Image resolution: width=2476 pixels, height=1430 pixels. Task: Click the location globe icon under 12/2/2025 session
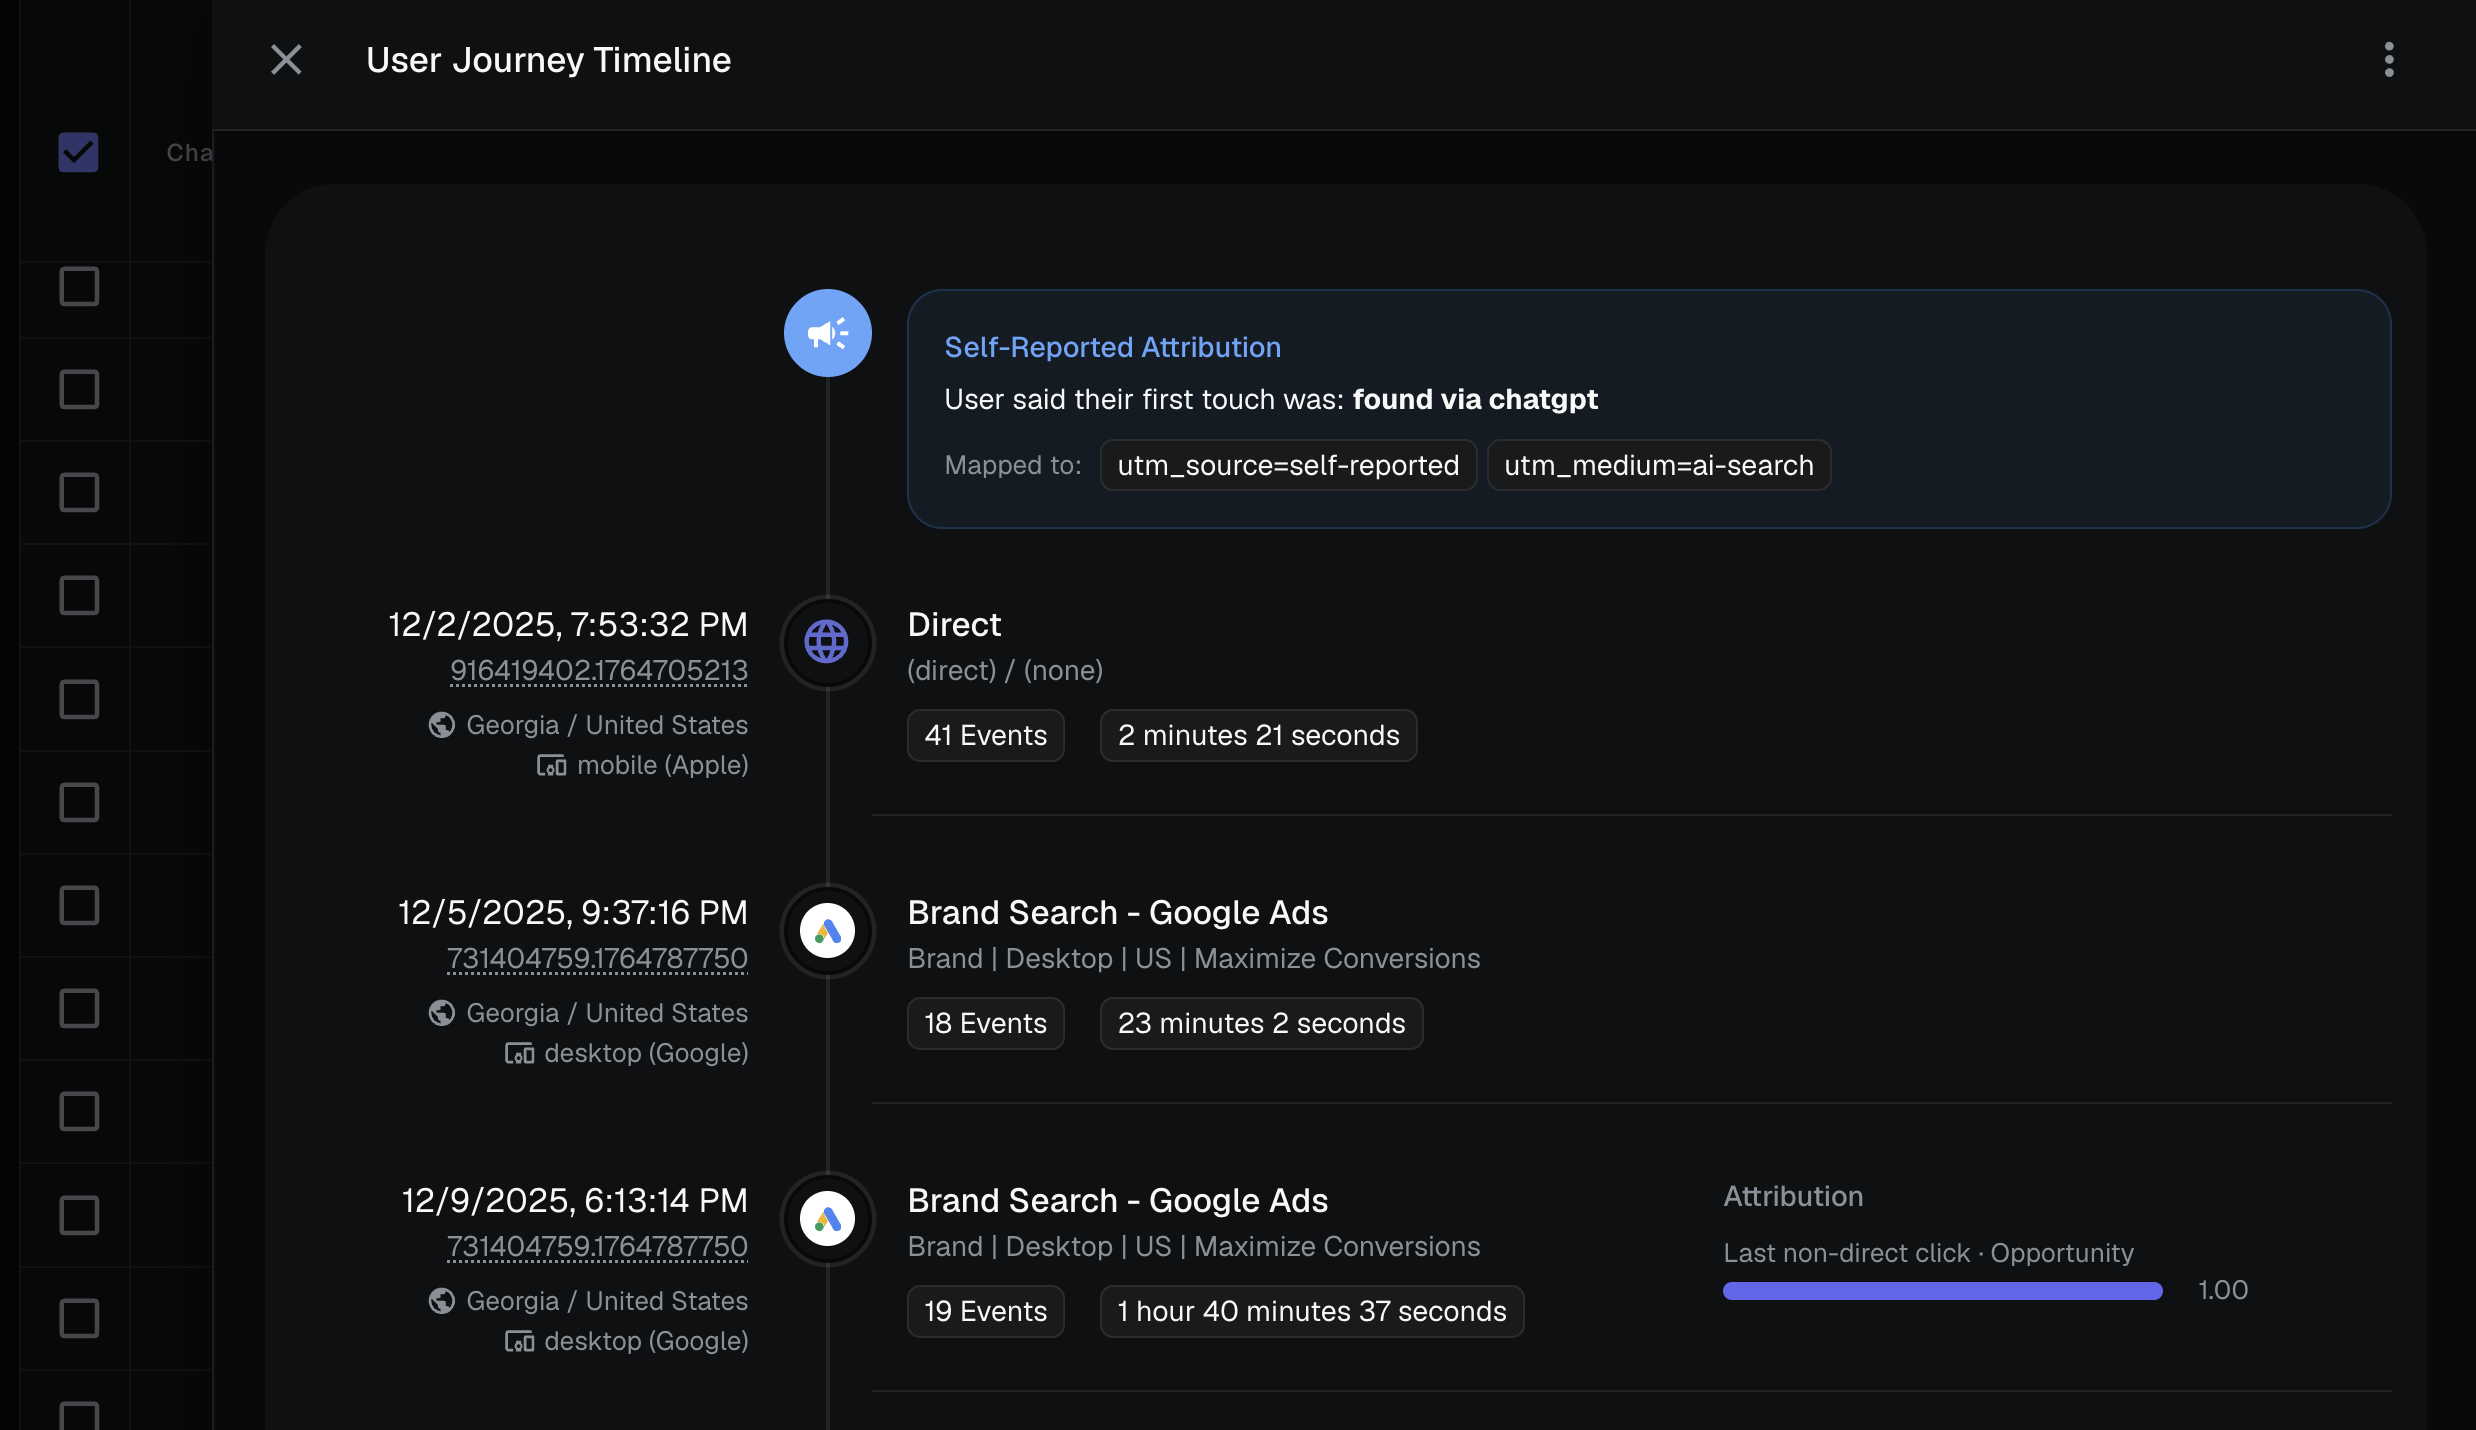pos(442,725)
